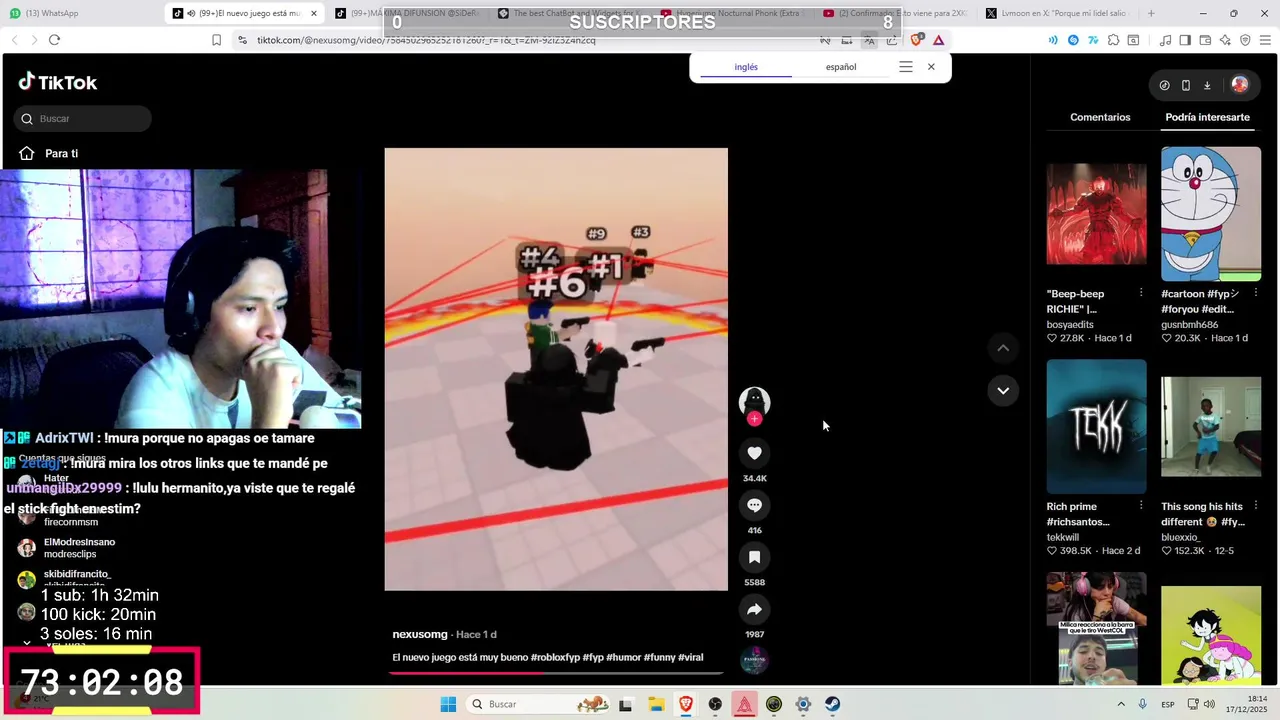Image resolution: width=1280 pixels, height=720 pixels.
Task: Switch to the Podría interesarte tab
Action: [x=1207, y=117]
